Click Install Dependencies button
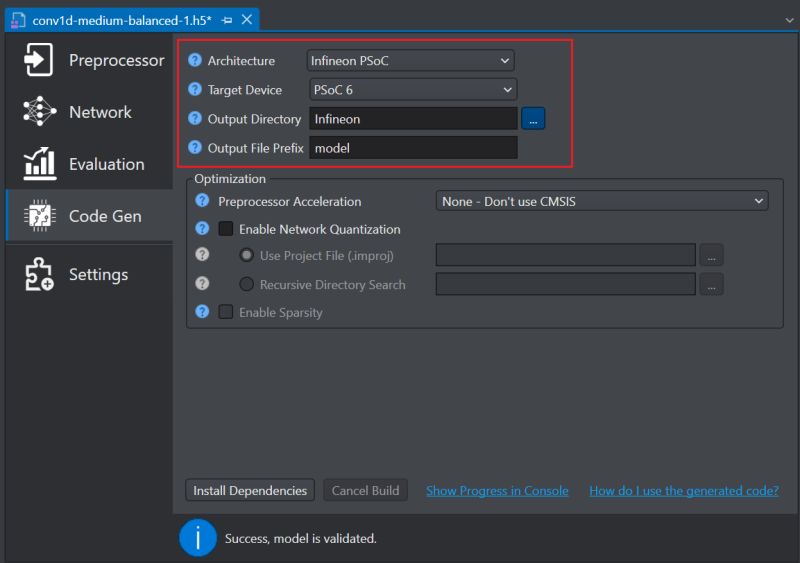The width and height of the screenshot is (800, 563). [250, 491]
